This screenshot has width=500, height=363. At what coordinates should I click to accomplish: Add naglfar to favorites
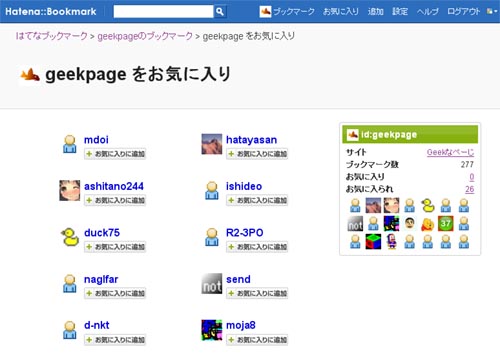click(x=115, y=293)
